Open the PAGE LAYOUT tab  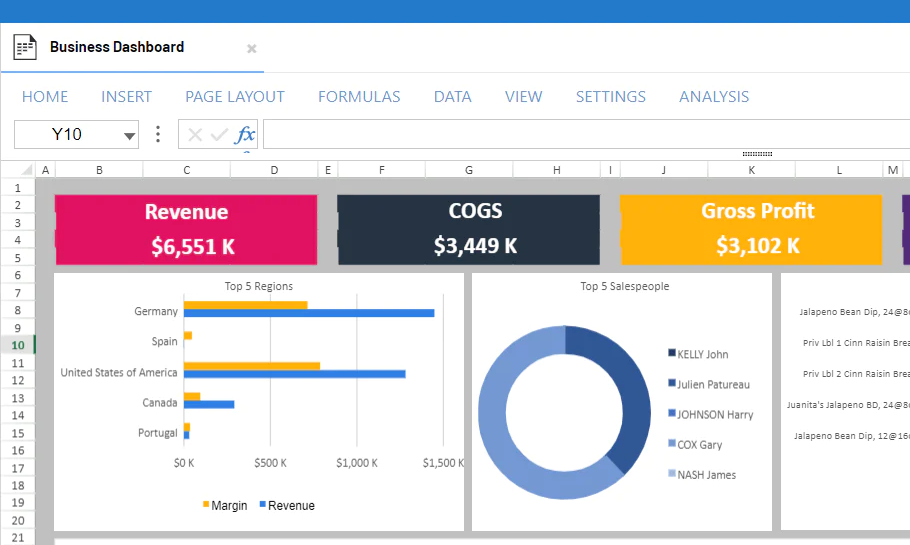(235, 97)
